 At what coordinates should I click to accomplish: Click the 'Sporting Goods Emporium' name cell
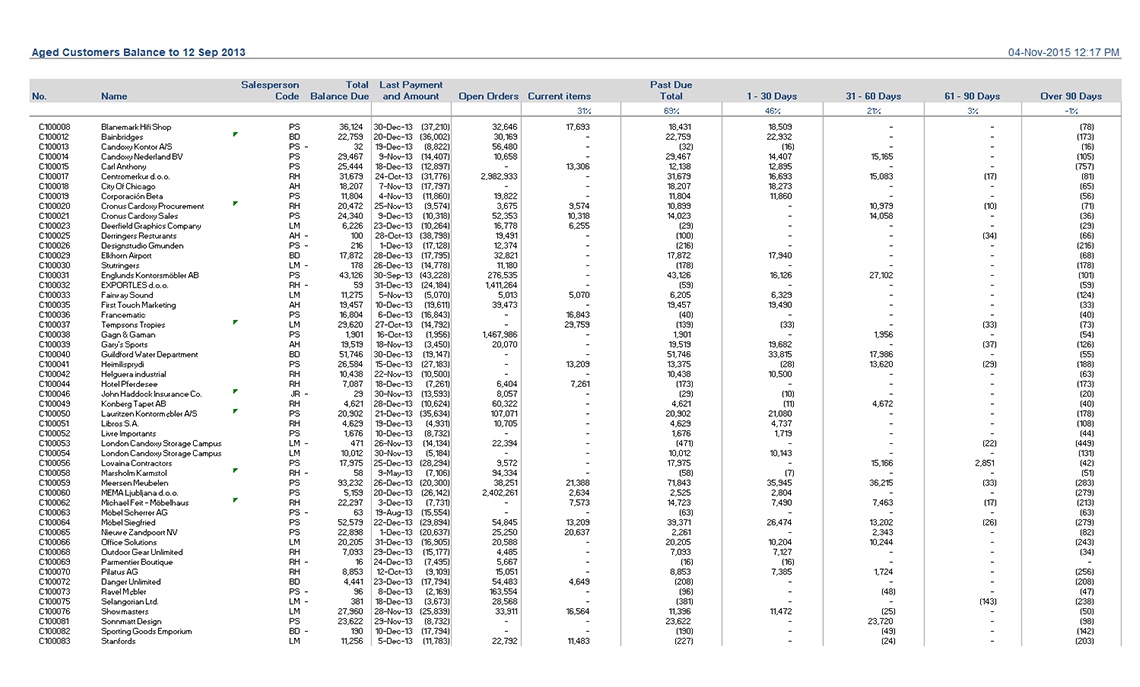(146, 632)
